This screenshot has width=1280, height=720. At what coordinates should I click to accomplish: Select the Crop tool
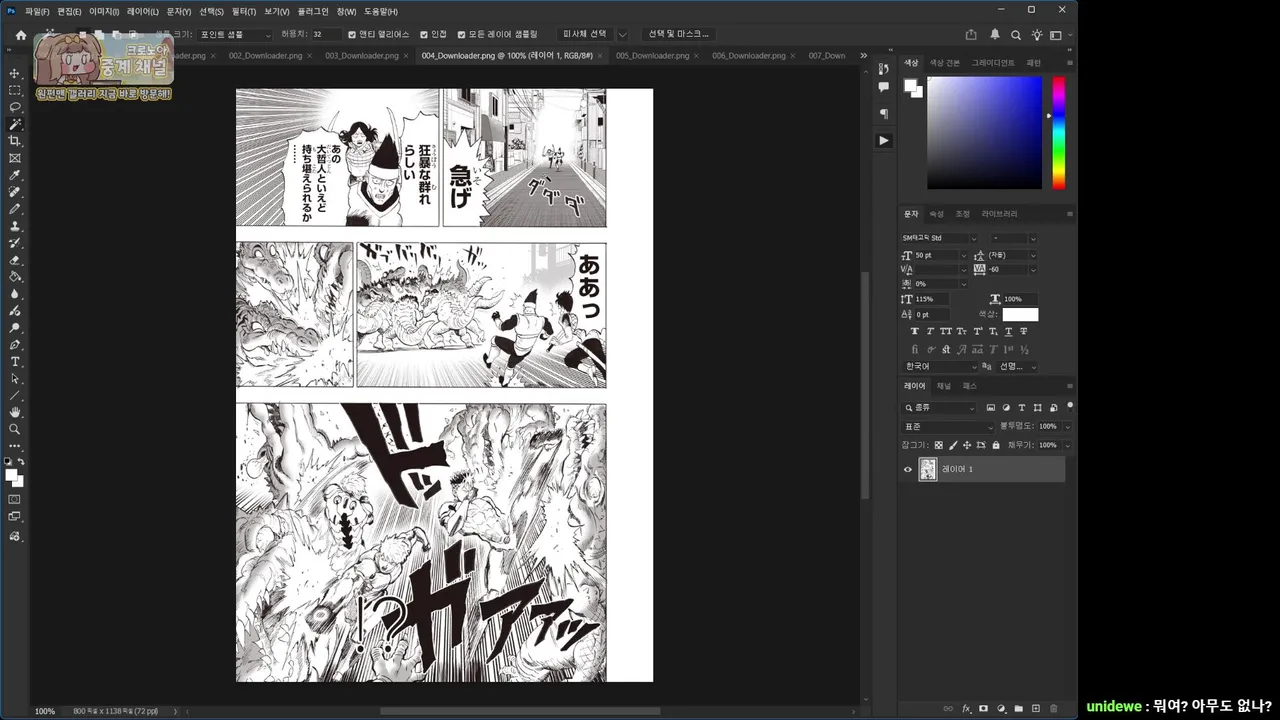pos(15,141)
